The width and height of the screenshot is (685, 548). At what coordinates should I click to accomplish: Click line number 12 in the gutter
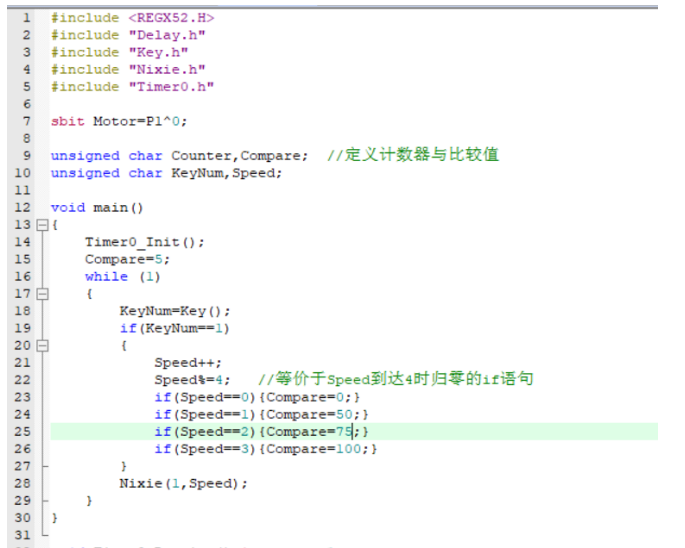(x=22, y=208)
